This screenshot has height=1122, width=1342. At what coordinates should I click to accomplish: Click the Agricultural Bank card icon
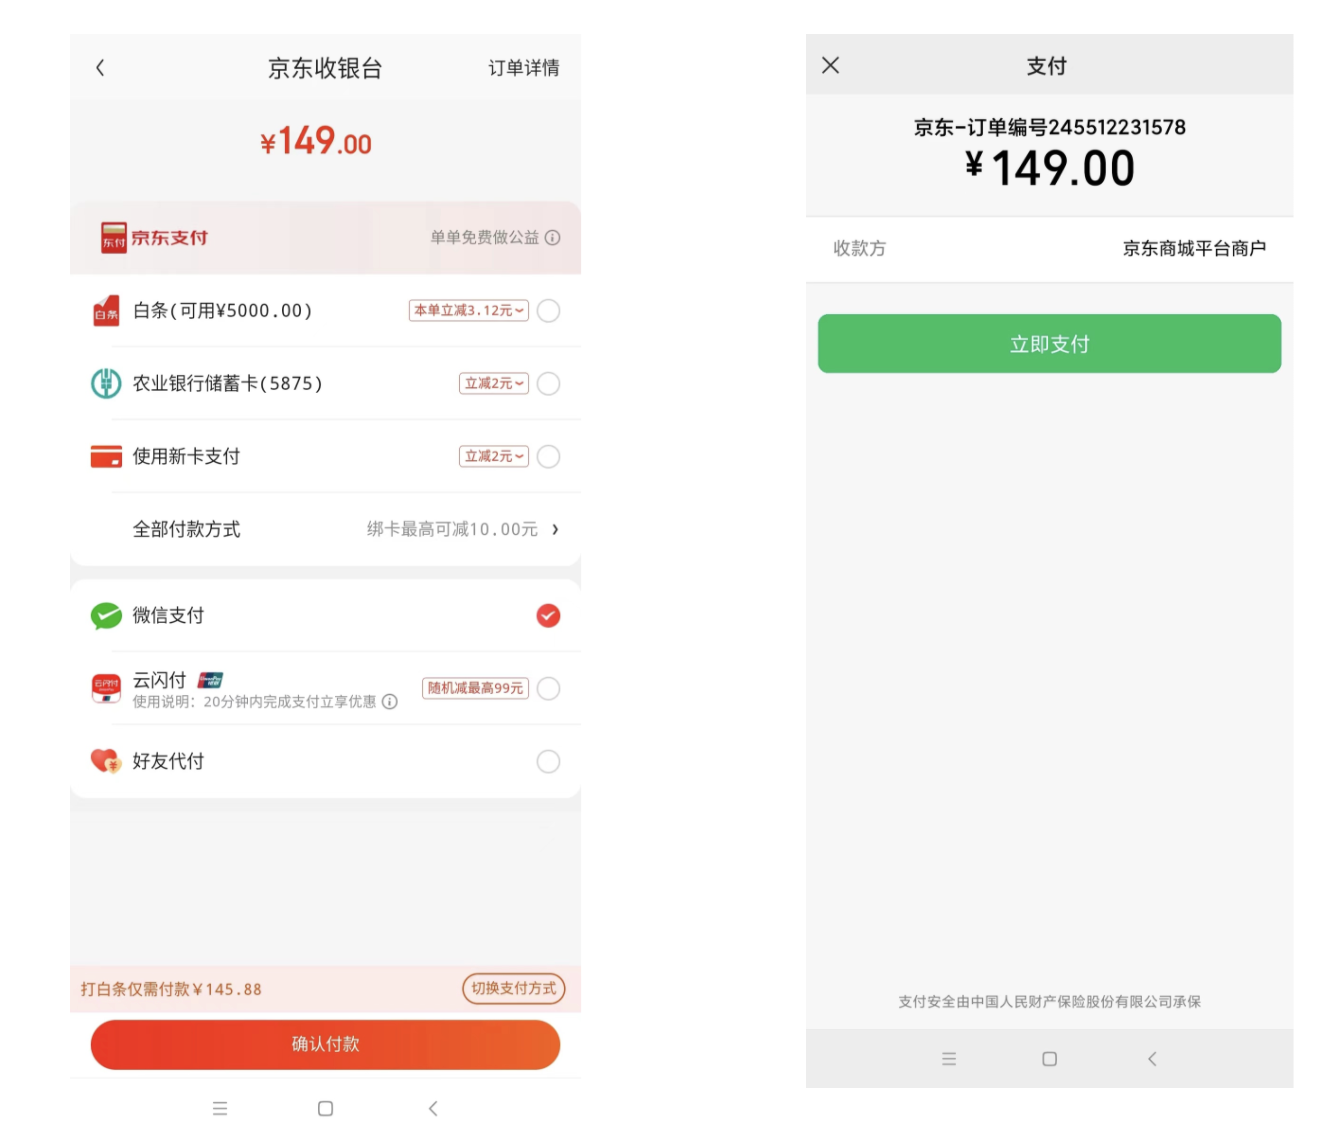click(105, 383)
